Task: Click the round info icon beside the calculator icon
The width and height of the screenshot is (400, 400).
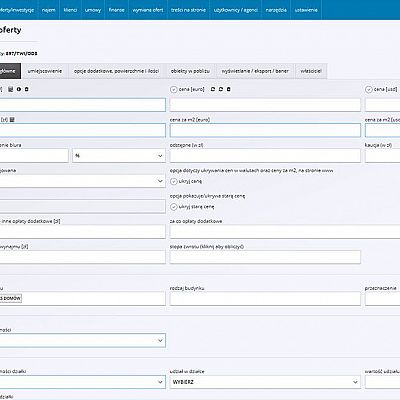Action: click(19, 89)
